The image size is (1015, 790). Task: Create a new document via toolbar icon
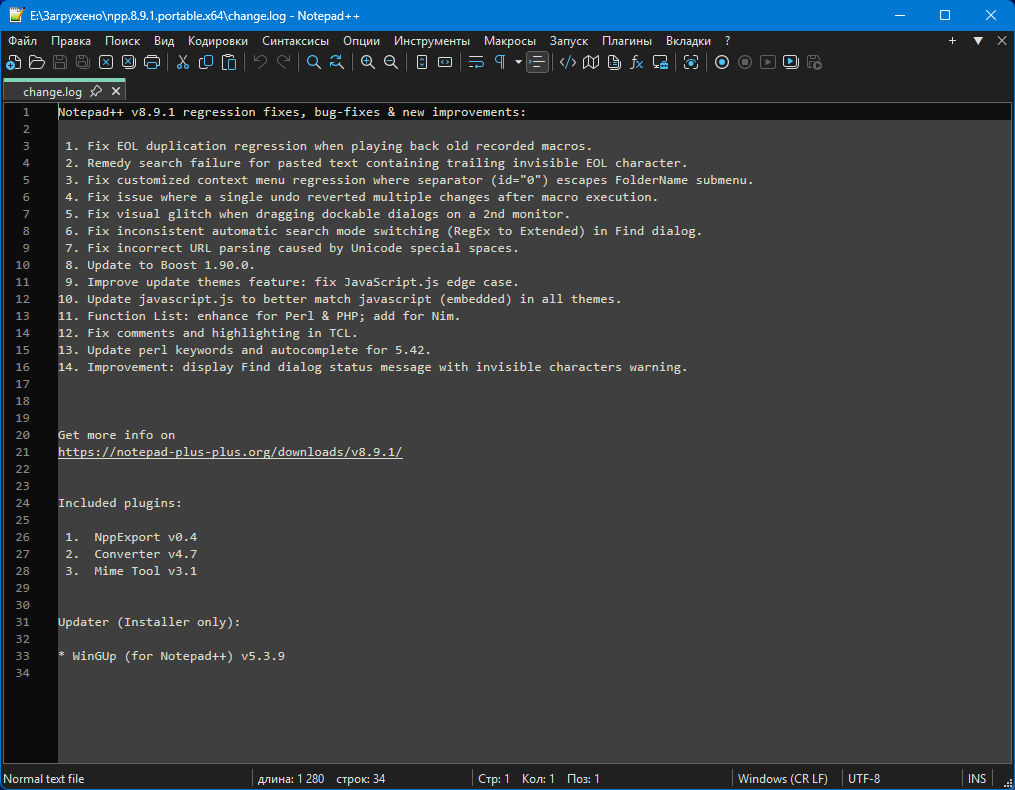coord(13,62)
